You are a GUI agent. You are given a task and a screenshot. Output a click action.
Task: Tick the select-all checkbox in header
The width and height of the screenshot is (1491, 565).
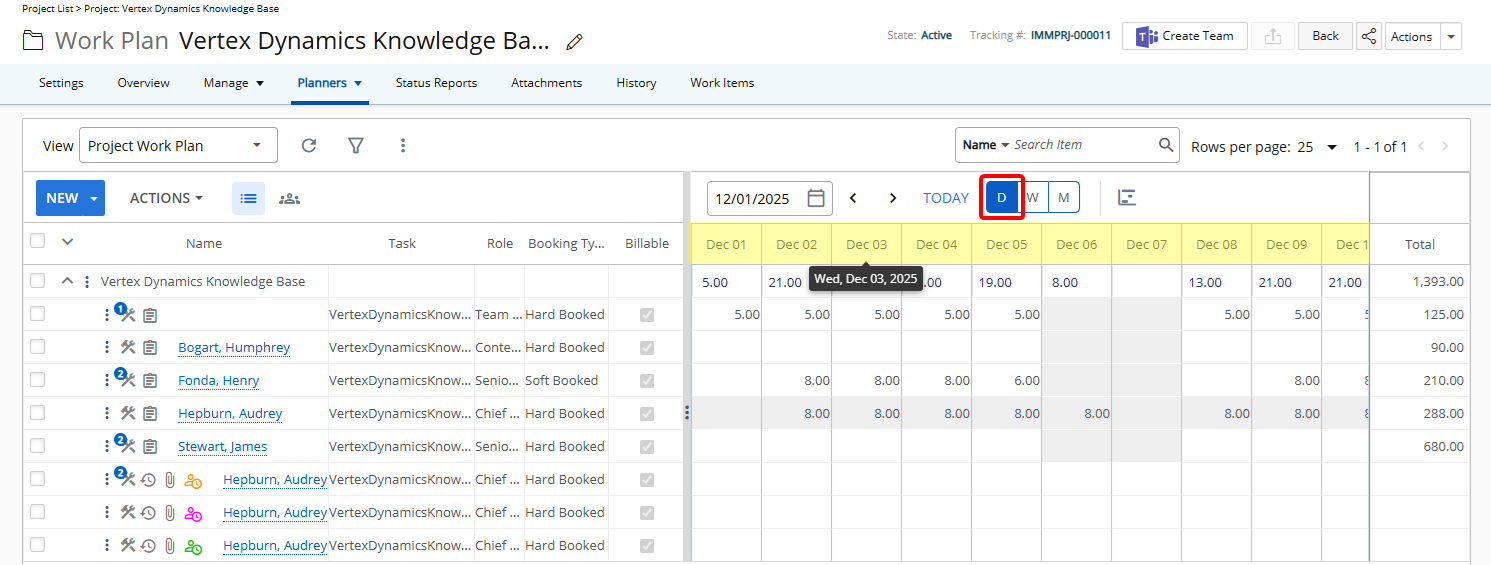pyautogui.click(x=37, y=241)
